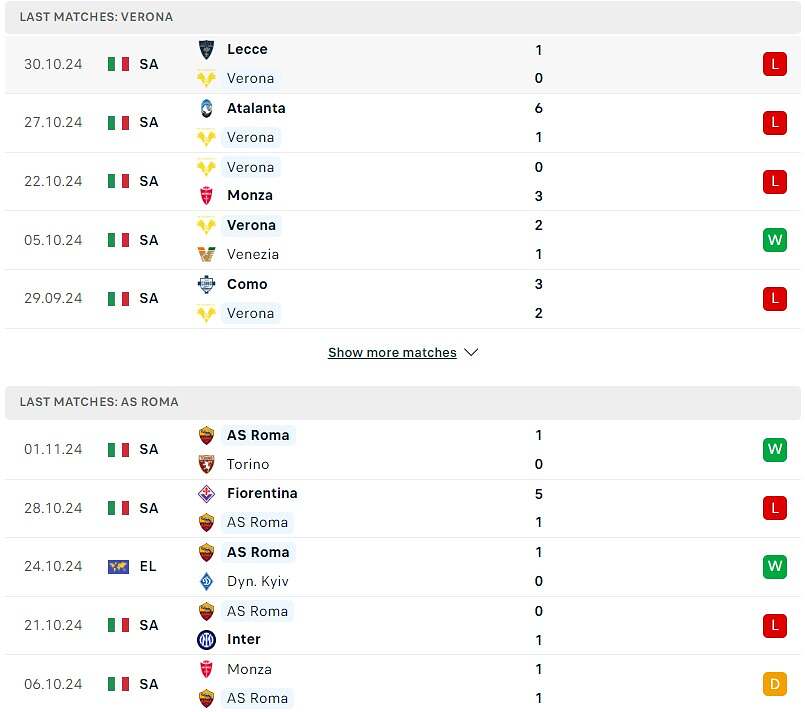Click the W badge for Verona vs Venezia

point(775,240)
